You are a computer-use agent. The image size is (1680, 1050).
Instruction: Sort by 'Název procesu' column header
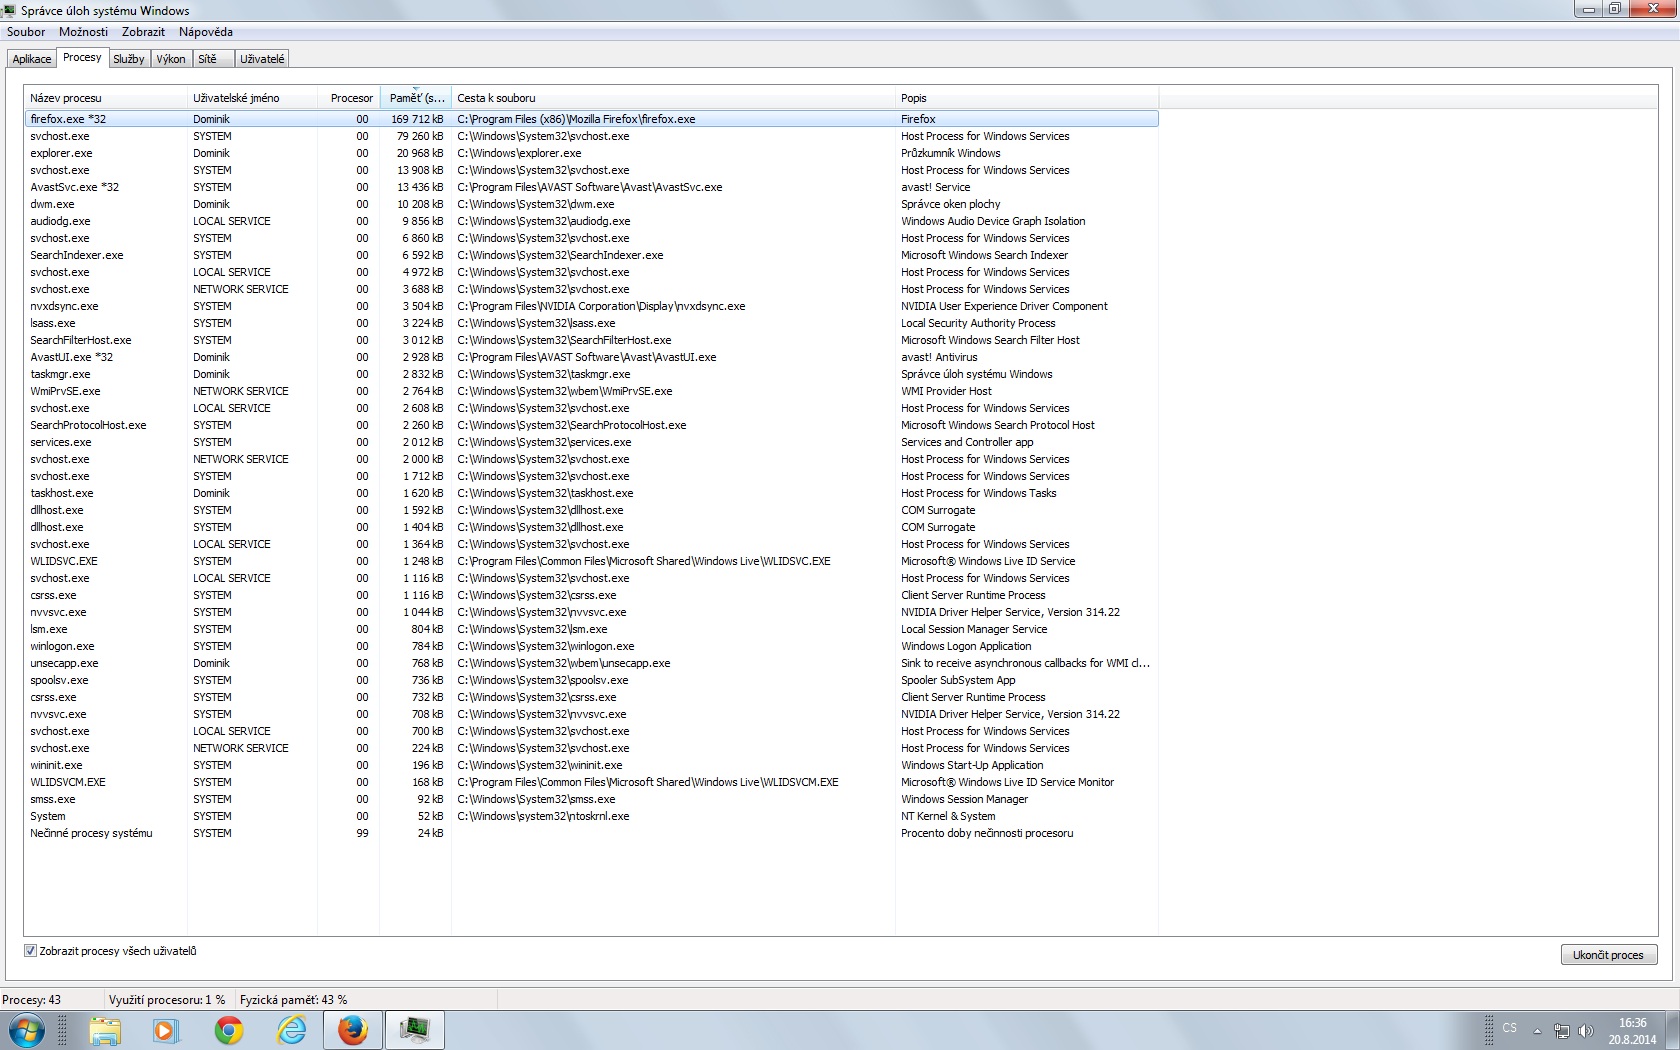pyautogui.click(x=106, y=98)
